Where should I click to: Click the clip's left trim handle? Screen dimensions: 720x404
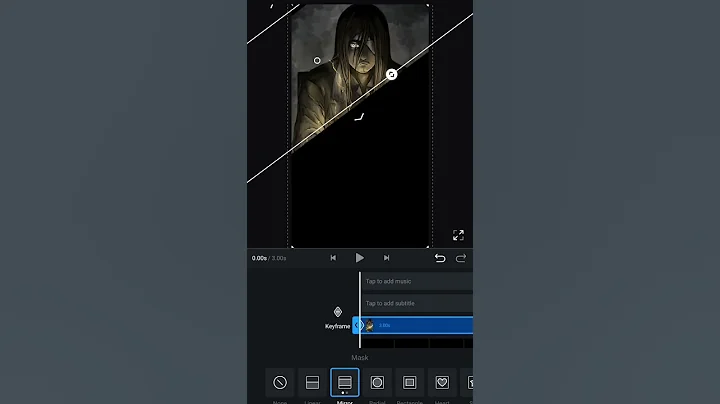point(356,325)
